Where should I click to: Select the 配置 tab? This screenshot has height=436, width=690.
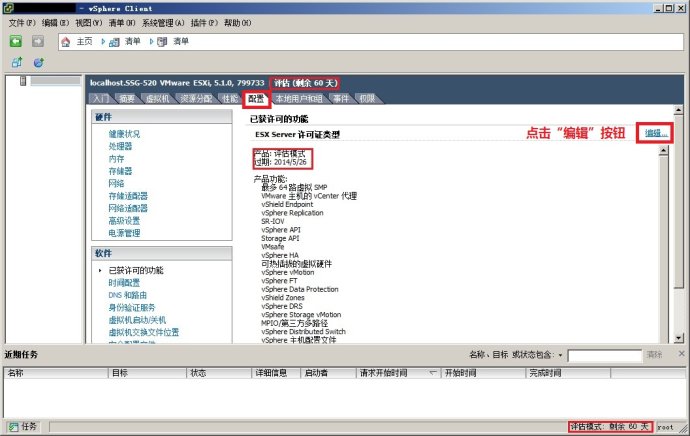tap(256, 99)
